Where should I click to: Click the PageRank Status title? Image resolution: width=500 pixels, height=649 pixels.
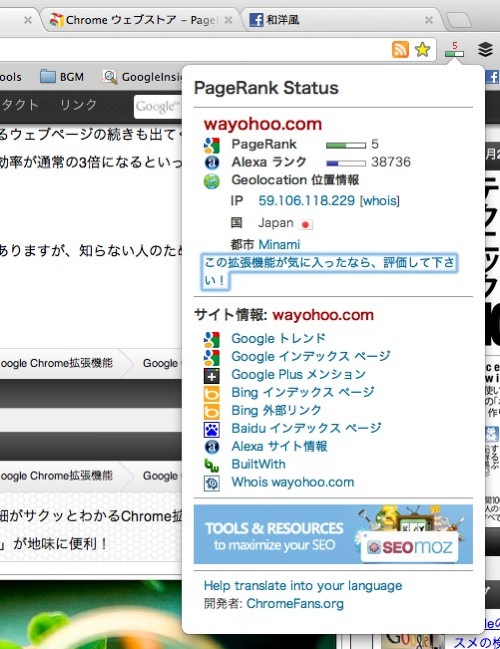[x=266, y=88]
